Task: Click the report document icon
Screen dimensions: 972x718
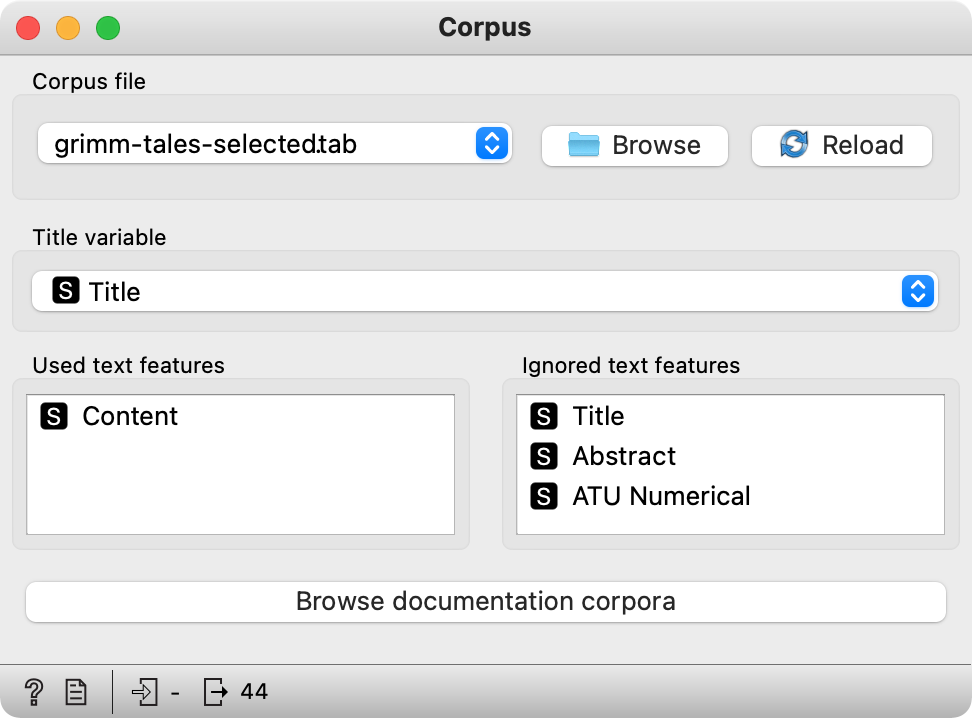Action: click(76, 692)
